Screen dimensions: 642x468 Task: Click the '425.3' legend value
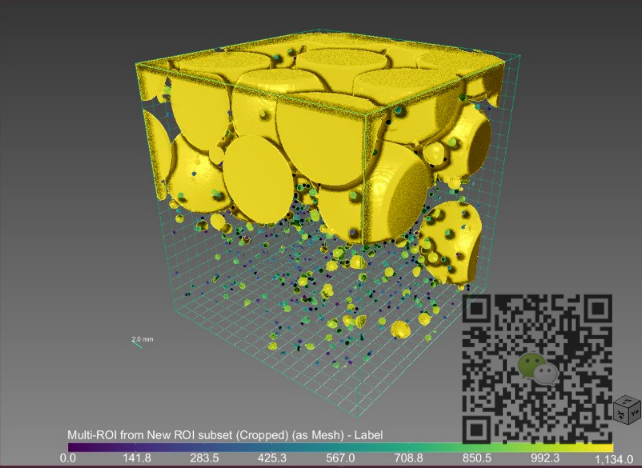coord(272,458)
